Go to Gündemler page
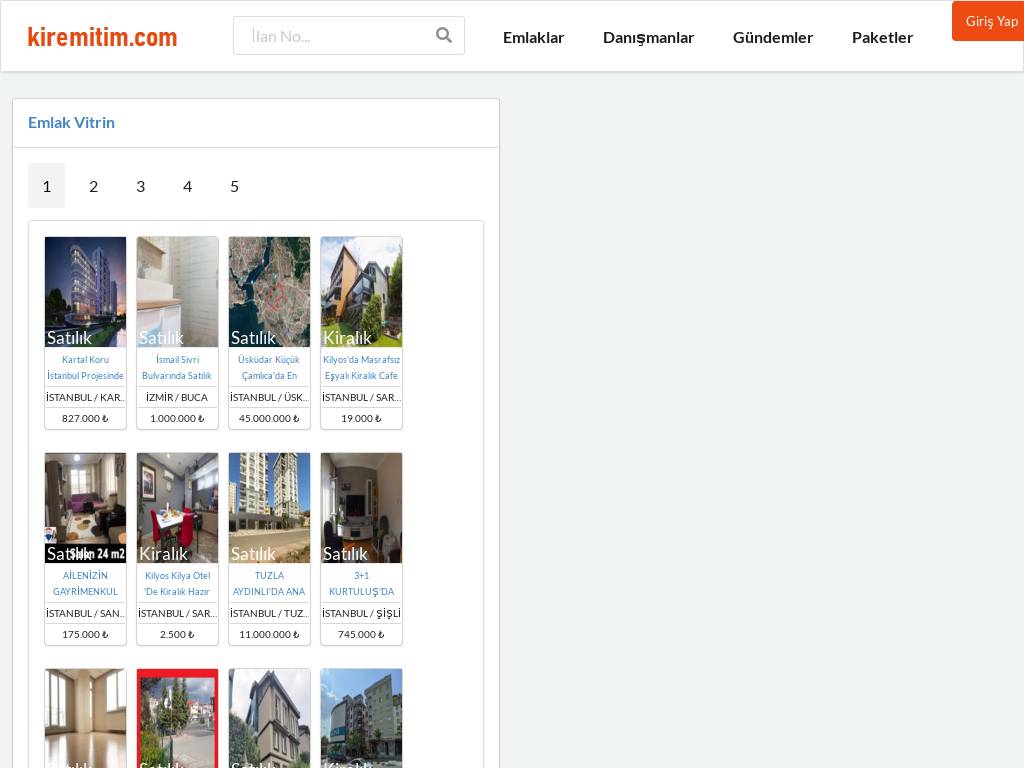The width and height of the screenshot is (1024, 768). point(772,37)
